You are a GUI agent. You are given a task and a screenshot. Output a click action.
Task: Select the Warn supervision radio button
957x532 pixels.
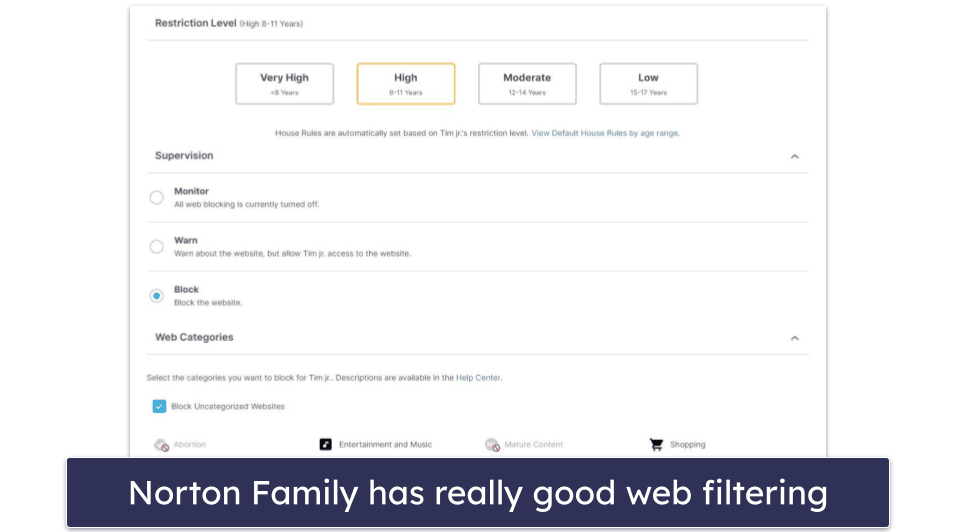pos(156,246)
